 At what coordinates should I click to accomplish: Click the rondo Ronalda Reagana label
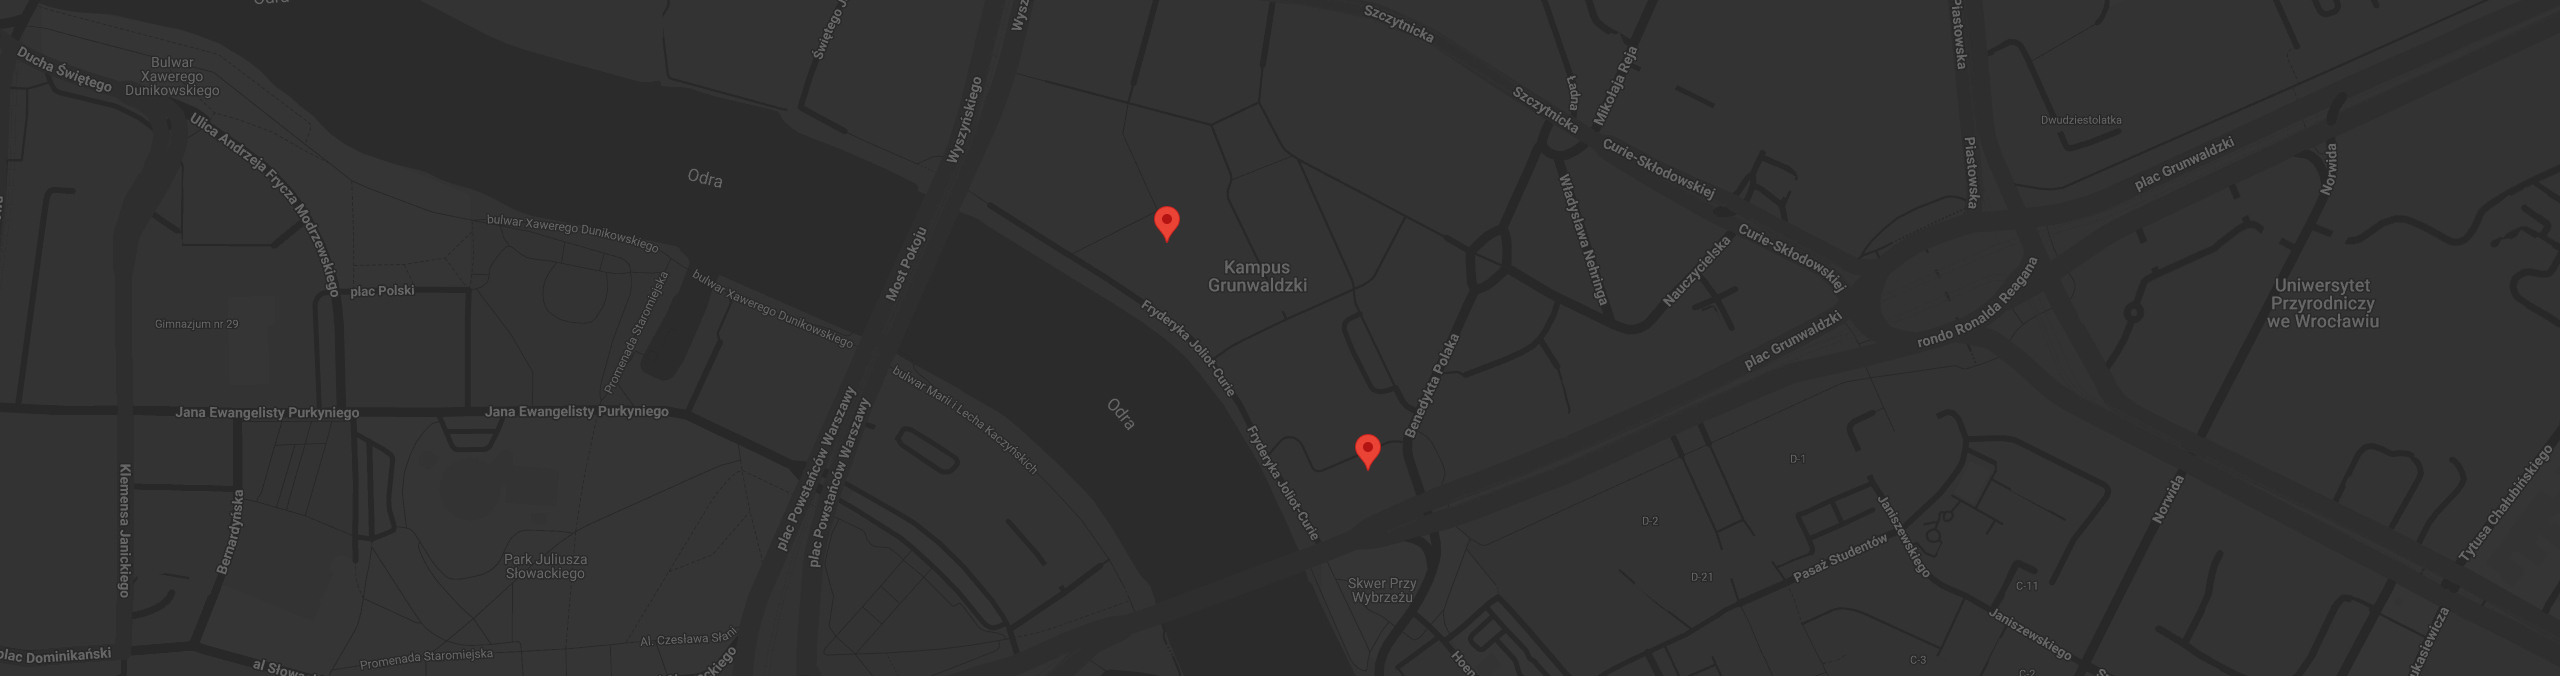click(1977, 303)
